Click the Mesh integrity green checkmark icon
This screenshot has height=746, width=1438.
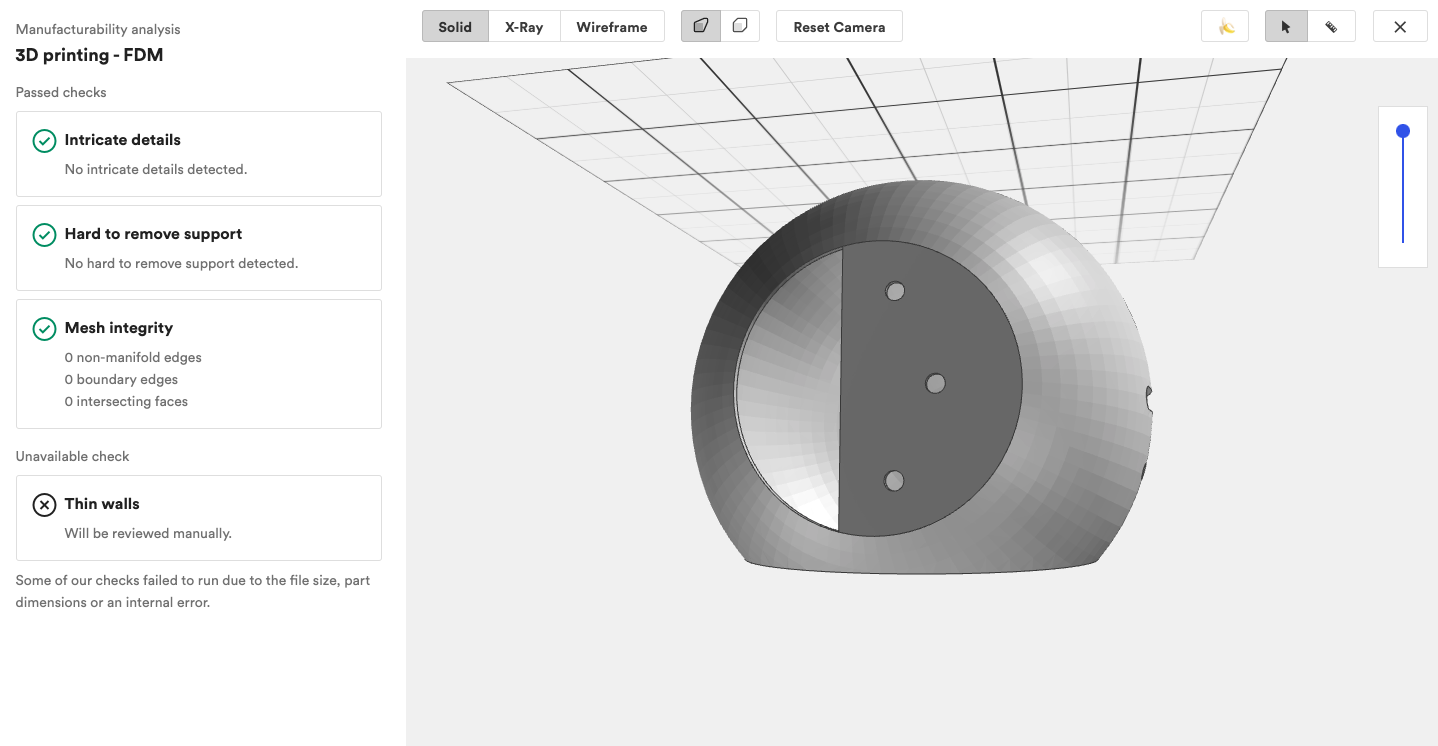[x=44, y=329]
